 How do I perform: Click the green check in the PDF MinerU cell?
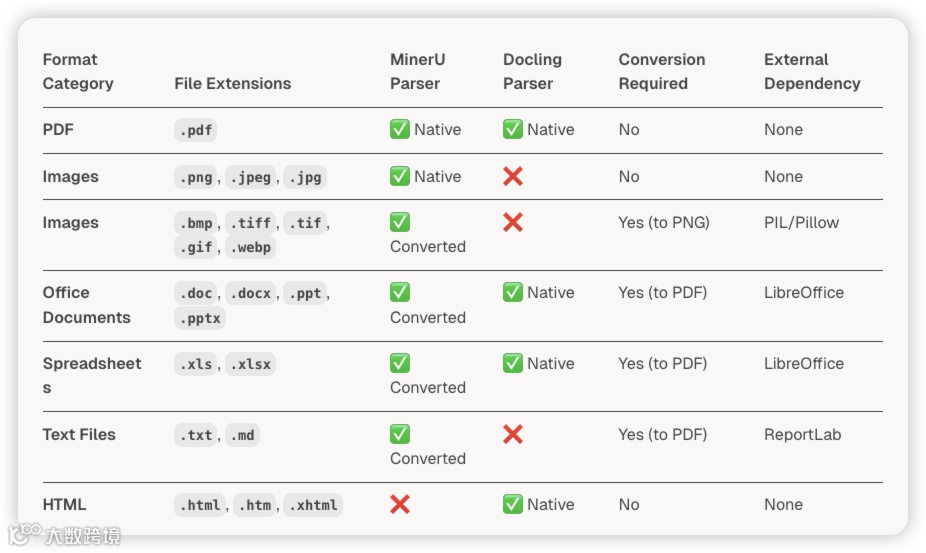click(400, 130)
